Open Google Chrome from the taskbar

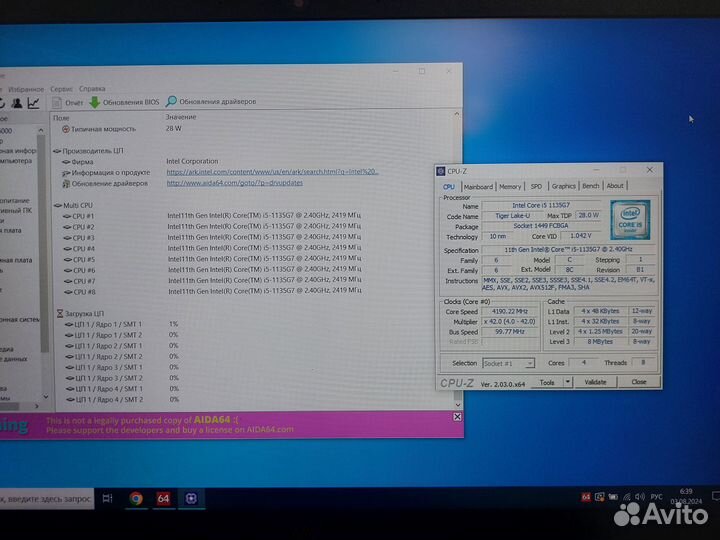click(136, 499)
